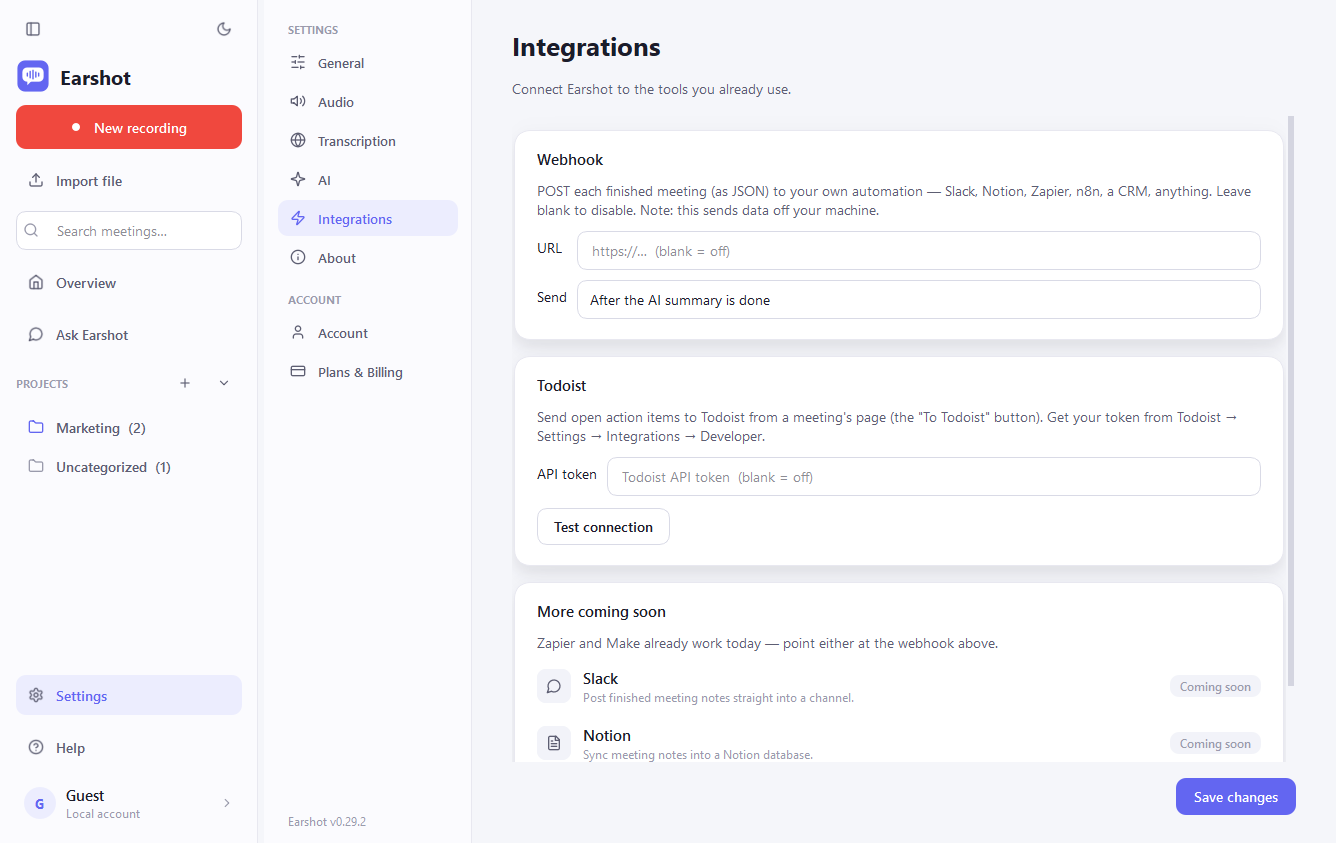Image resolution: width=1336 pixels, height=843 pixels.
Task: Focus the Search meetings field
Action: [x=129, y=230]
